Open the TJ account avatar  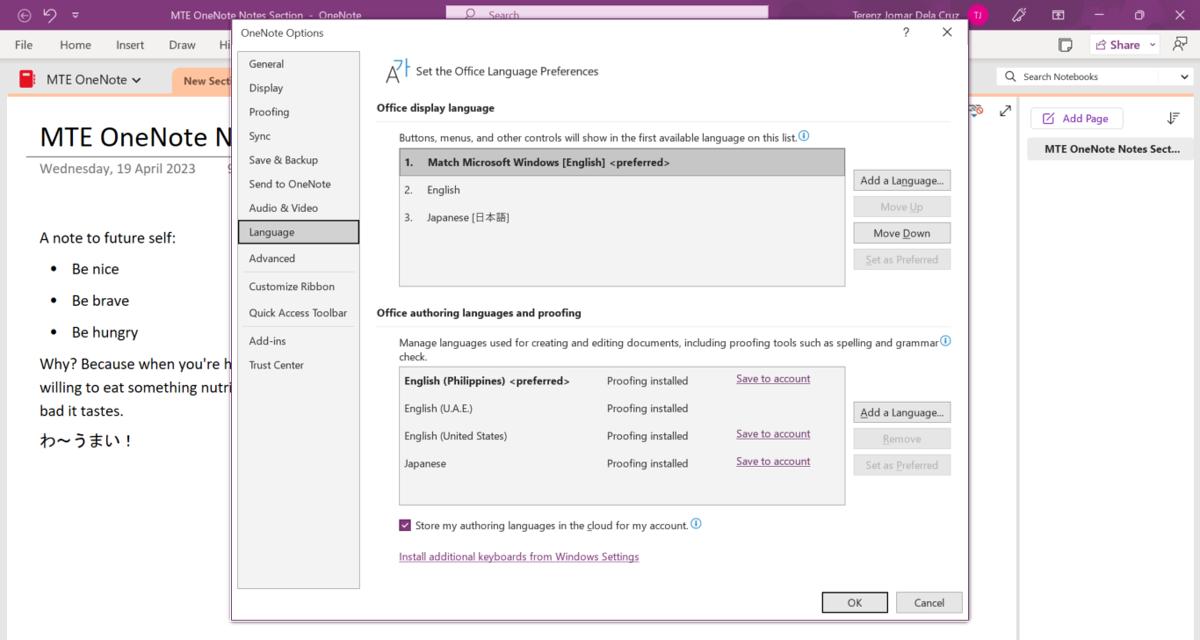click(x=977, y=15)
